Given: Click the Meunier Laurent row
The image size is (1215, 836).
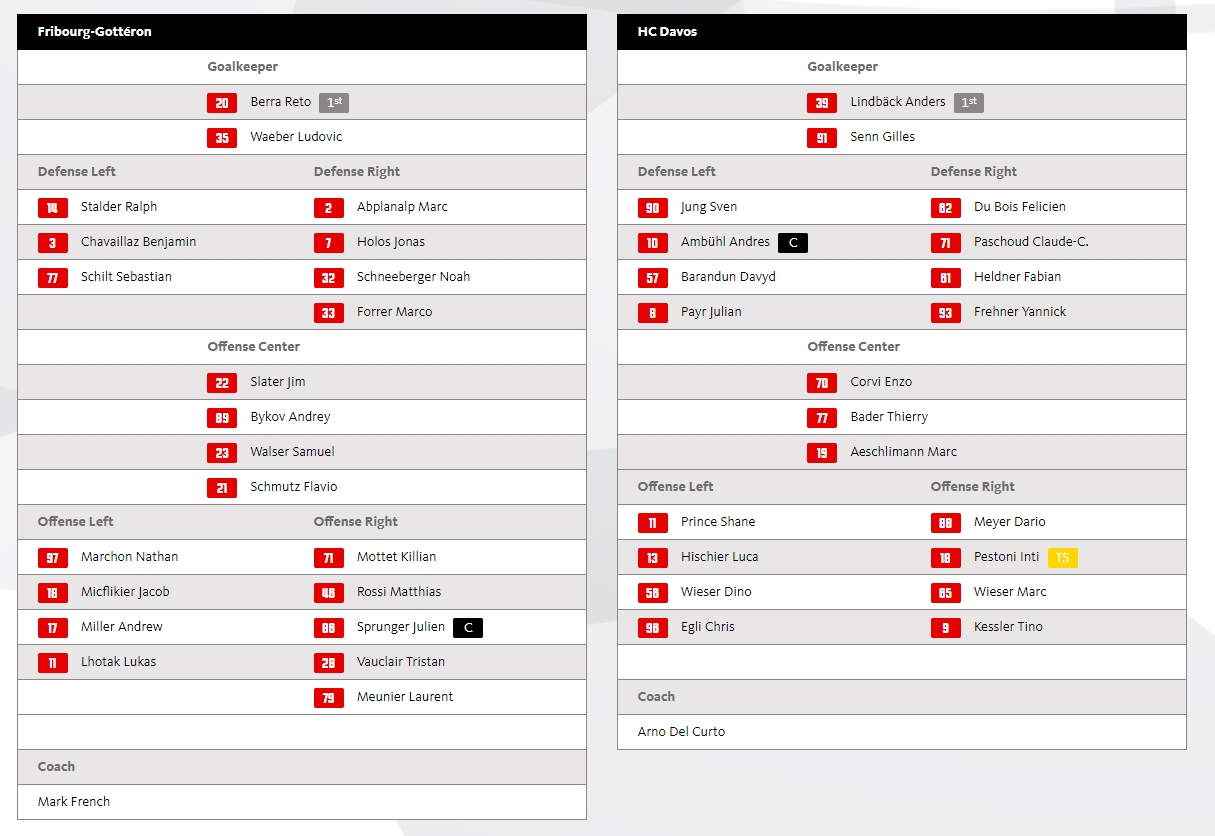Looking at the screenshot, I should pyautogui.click(x=404, y=697).
